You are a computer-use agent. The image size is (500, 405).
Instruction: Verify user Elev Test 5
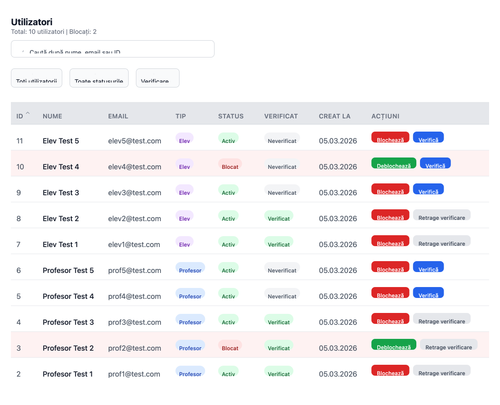pos(428,137)
